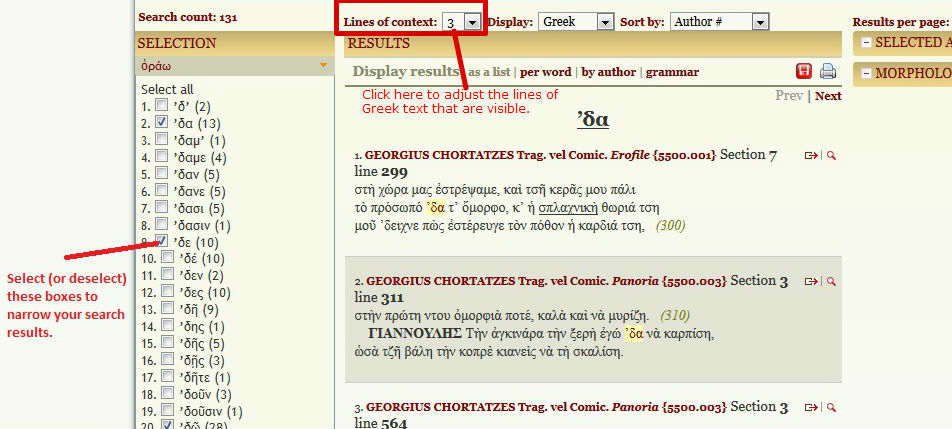Check the ’δαν (5) checkbox
This screenshot has height=429, width=952.
coord(162,174)
